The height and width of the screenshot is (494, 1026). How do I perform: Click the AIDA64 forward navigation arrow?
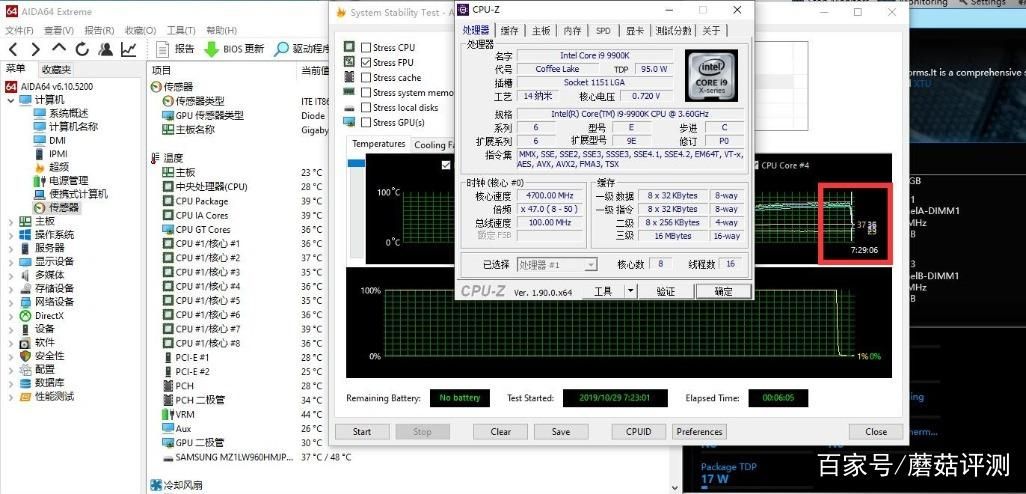(35, 49)
